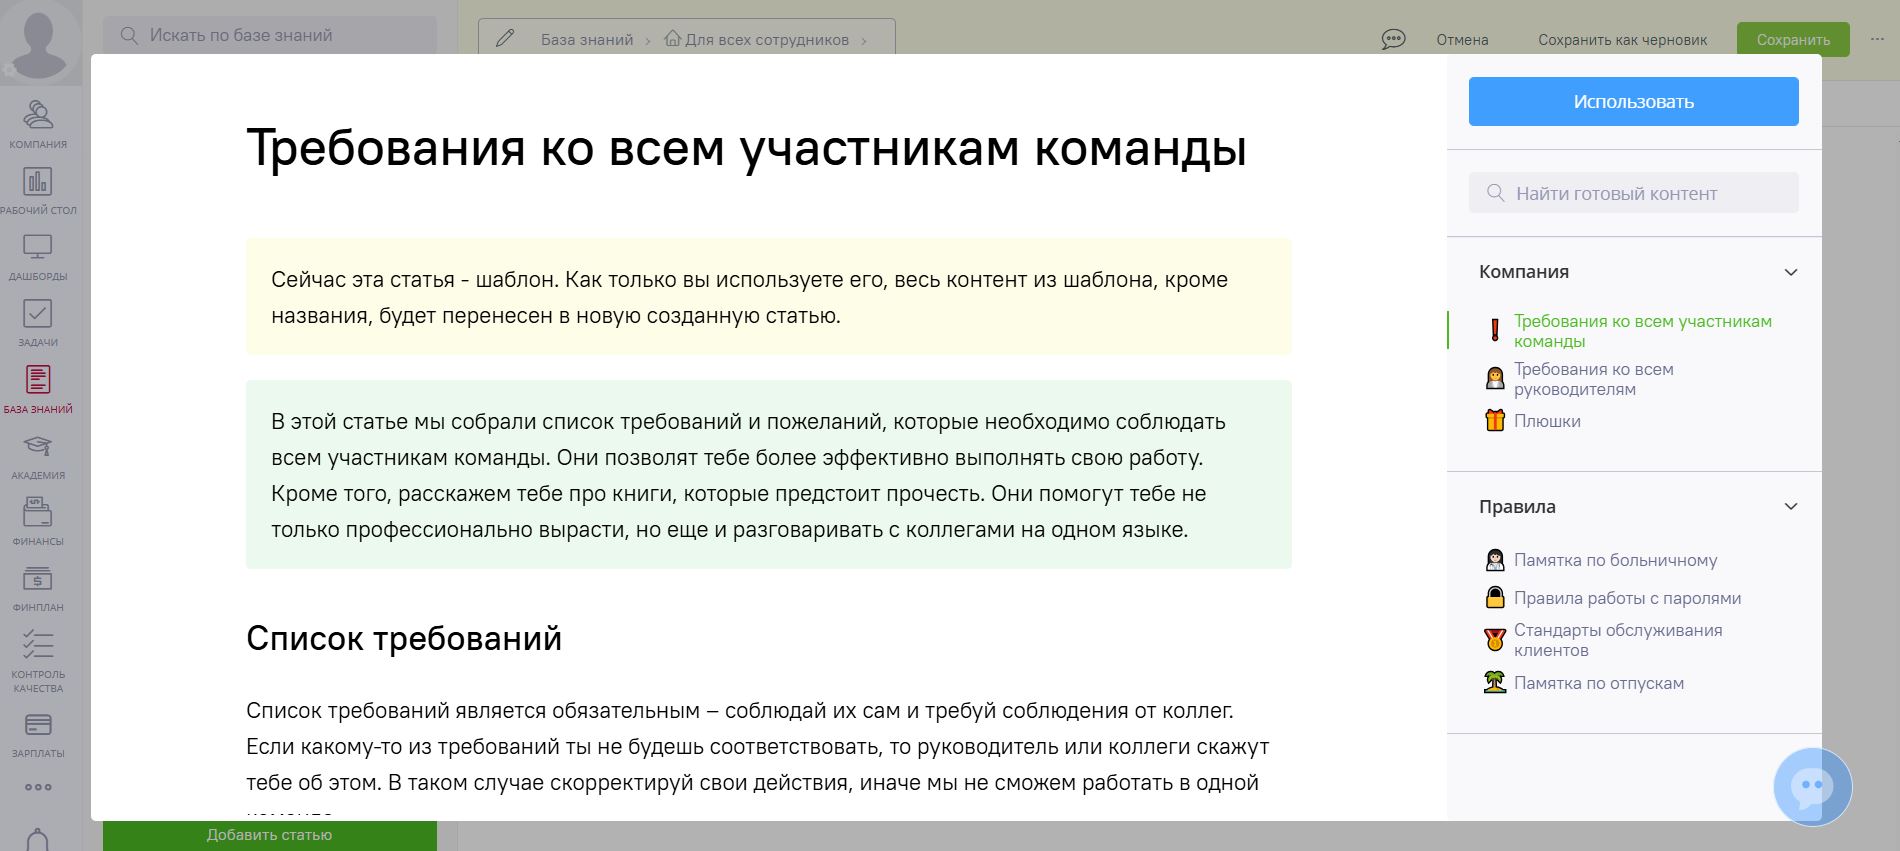Viewport: 1900px width, 851px height.
Task: Open the comments speech bubble icon in header
Action: (x=1393, y=39)
